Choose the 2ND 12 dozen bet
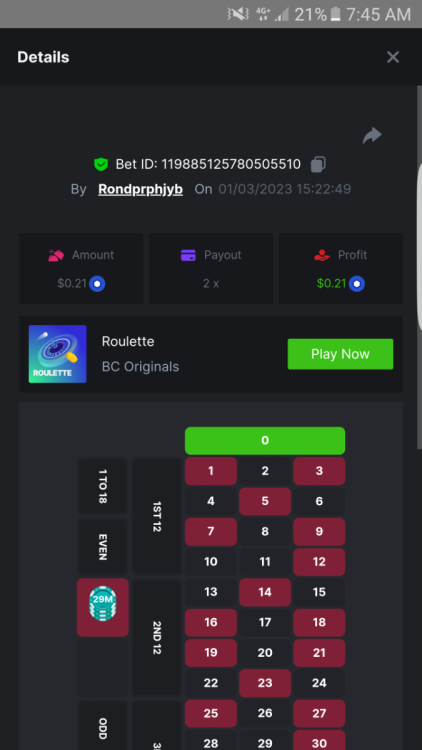Screen dimensions: 422x750 156,638
